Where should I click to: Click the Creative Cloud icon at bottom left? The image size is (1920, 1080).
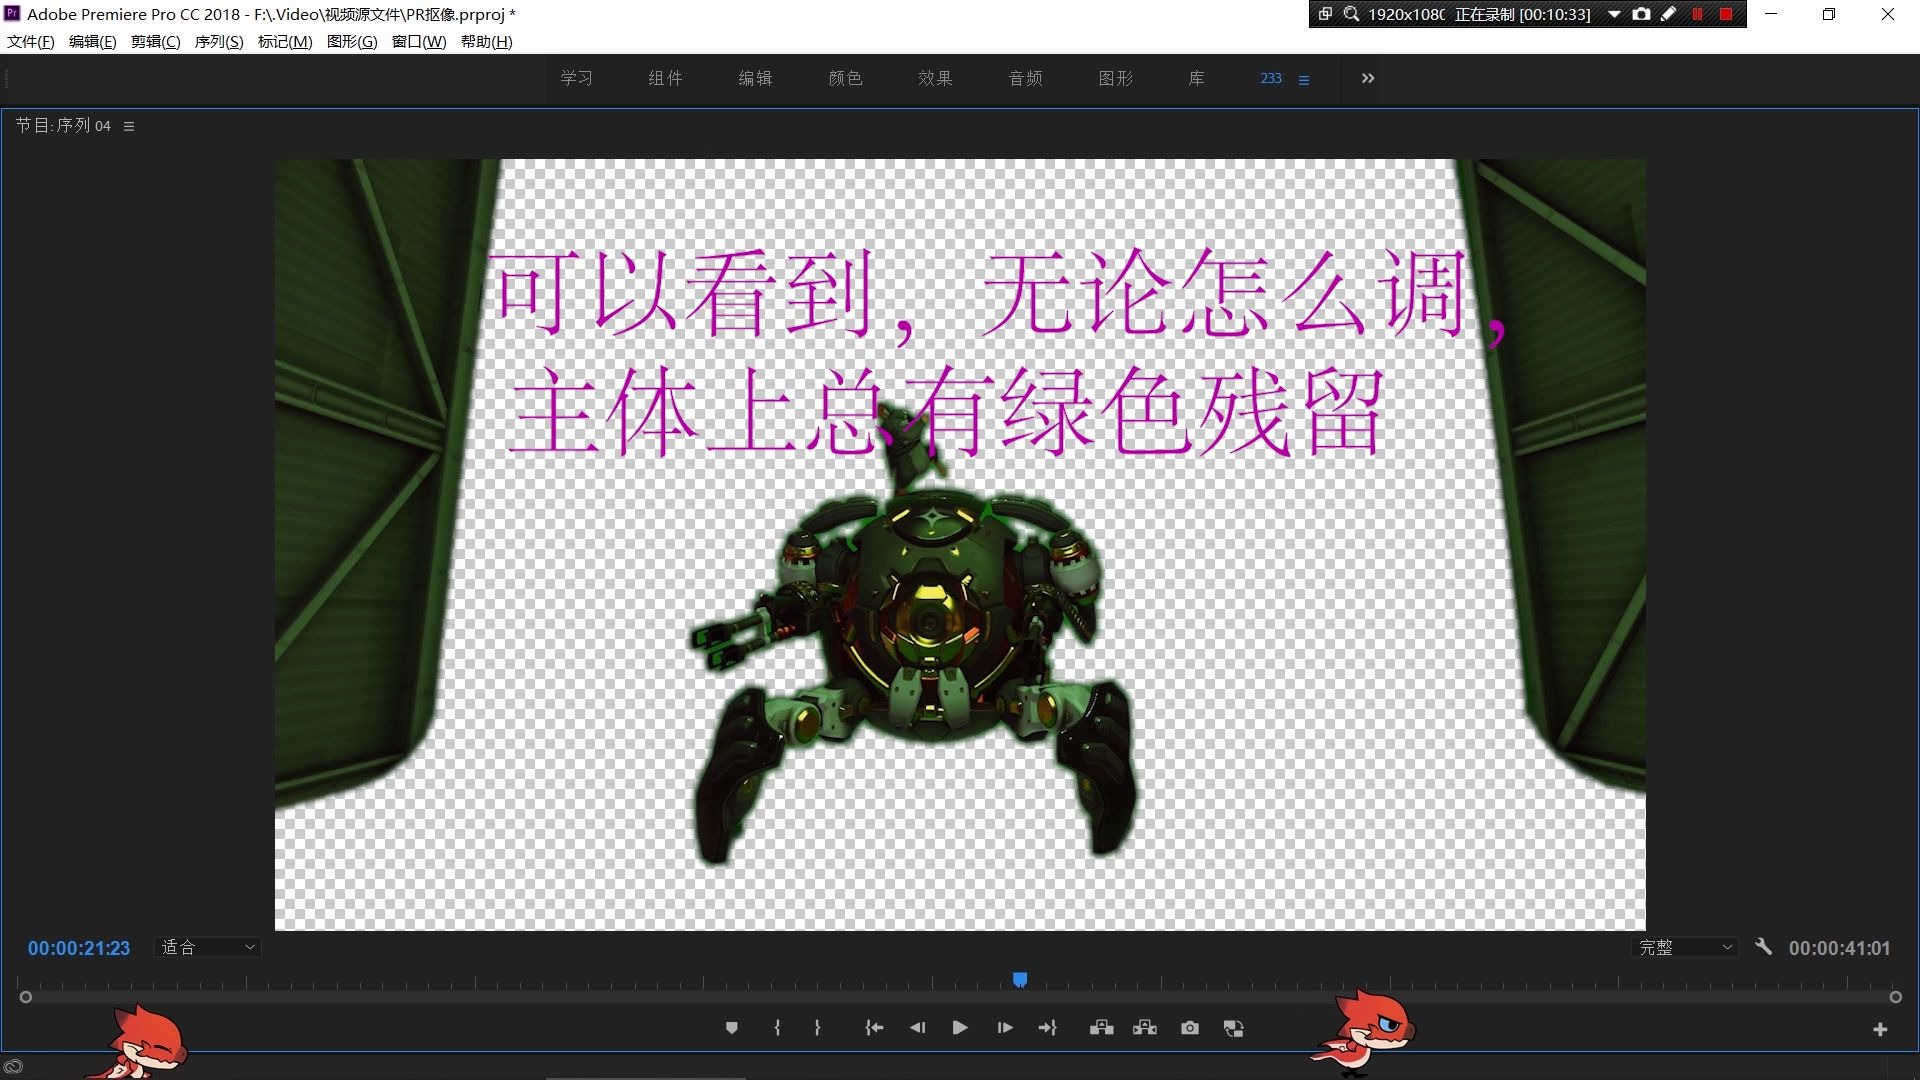(x=13, y=1066)
